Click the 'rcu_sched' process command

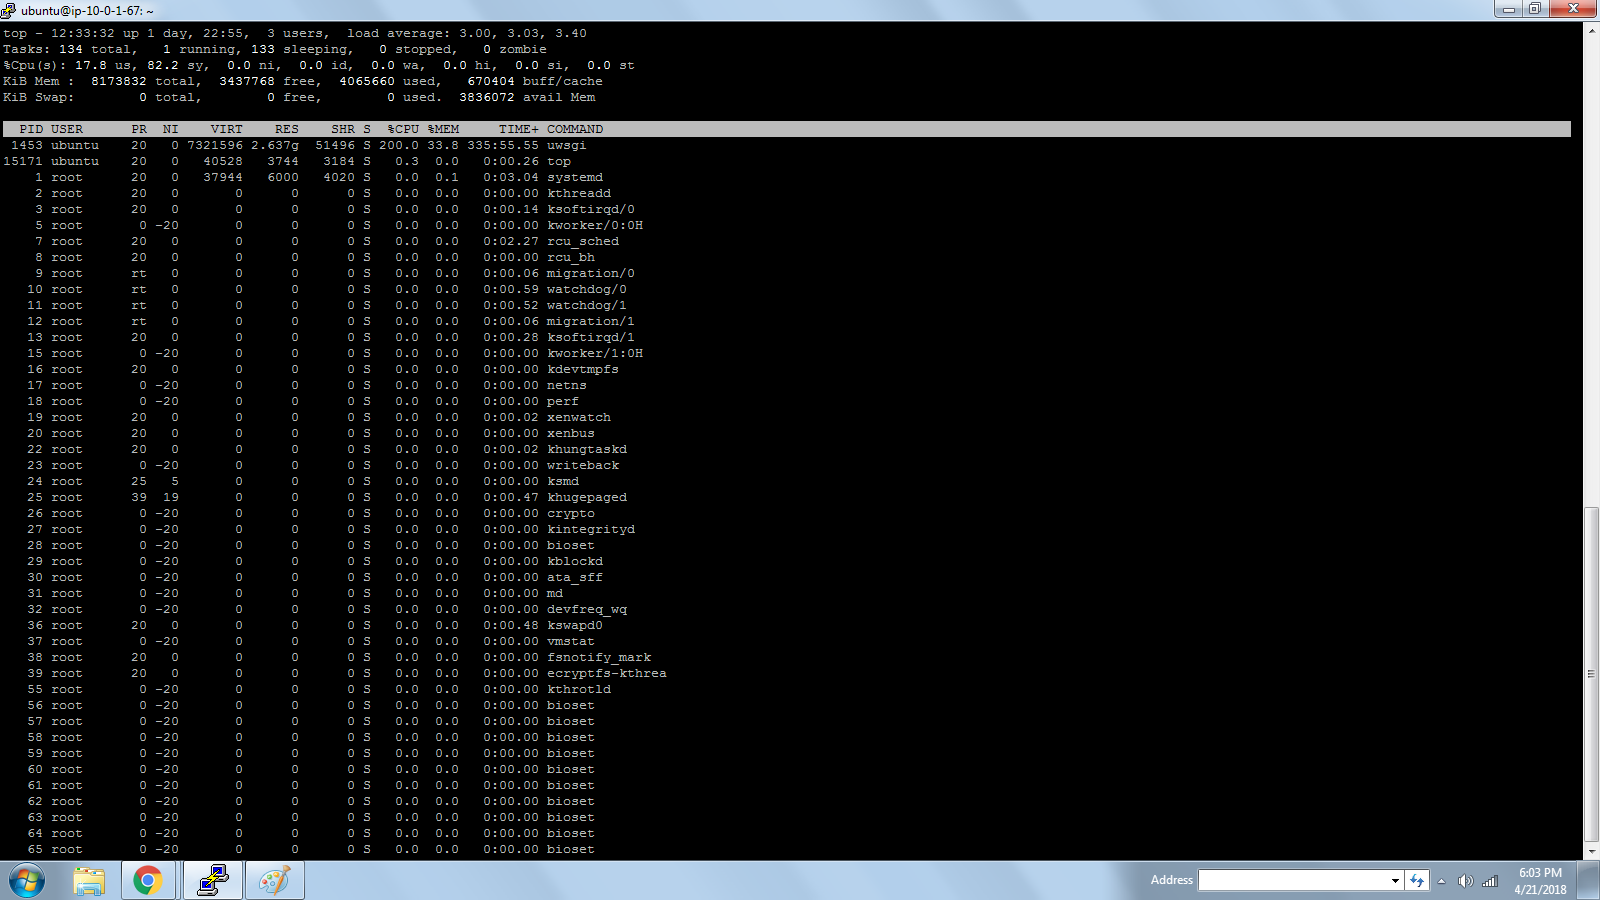pyautogui.click(x=583, y=241)
